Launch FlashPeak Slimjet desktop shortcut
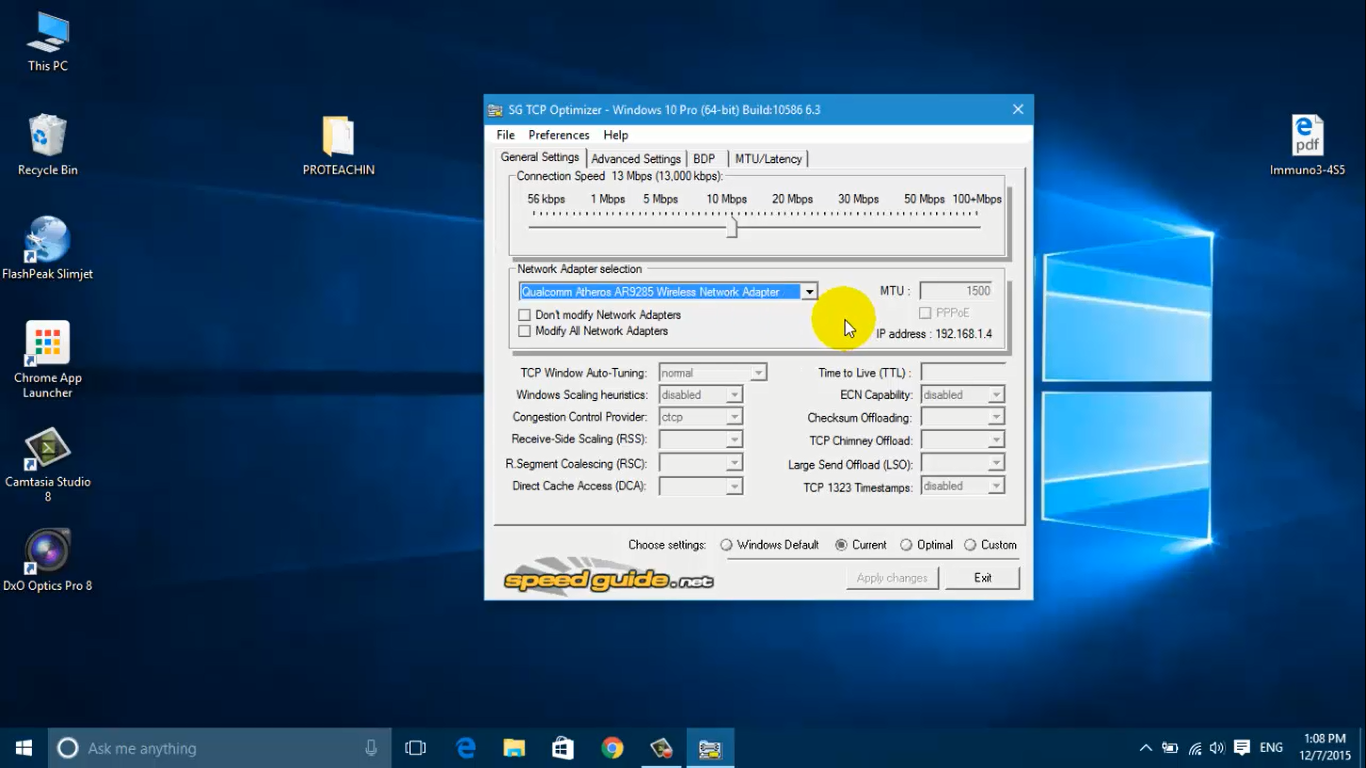This screenshot has height=768, width=1366. 48,249
